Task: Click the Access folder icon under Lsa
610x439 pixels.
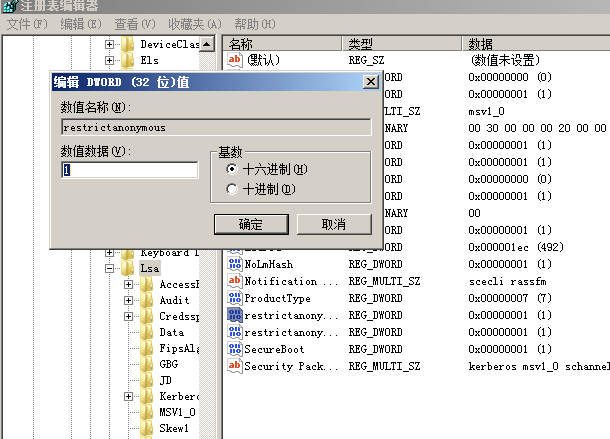Action: point(147,284)
